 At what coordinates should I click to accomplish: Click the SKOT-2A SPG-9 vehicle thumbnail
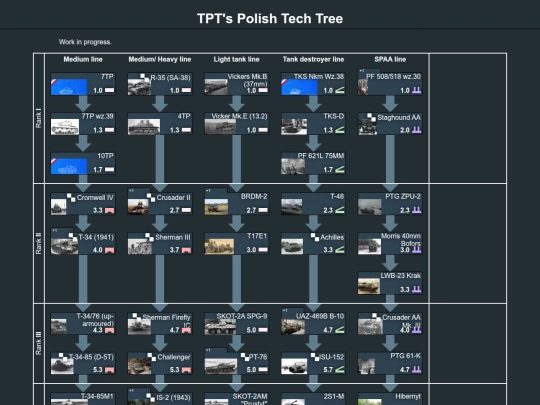(x=220, y=326)
